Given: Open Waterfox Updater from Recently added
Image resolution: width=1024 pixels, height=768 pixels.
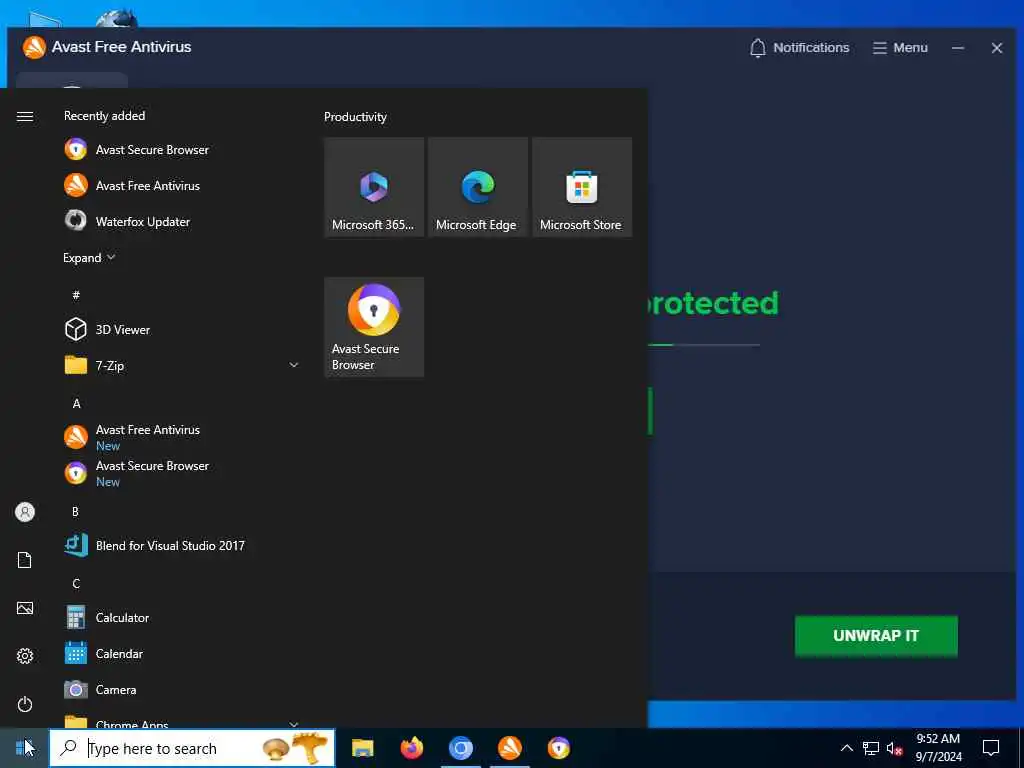Looking at the screenshot, I should click(182, 221).
